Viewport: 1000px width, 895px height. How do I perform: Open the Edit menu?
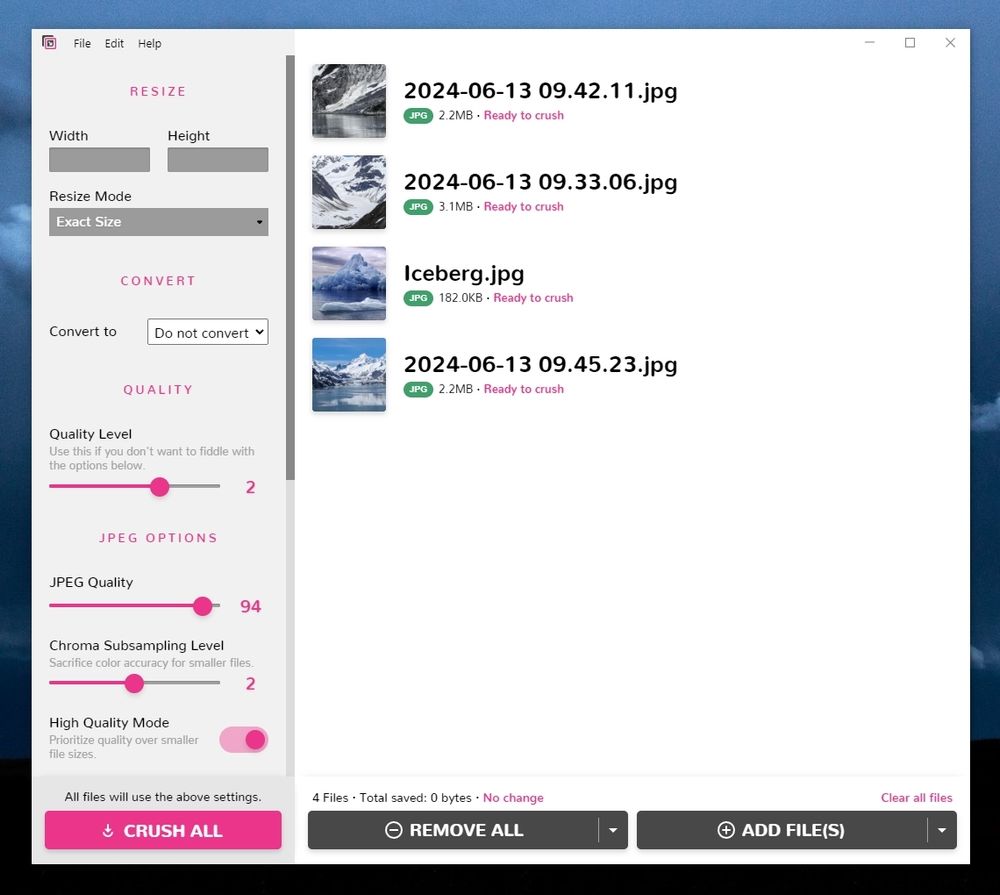(114, 43)
